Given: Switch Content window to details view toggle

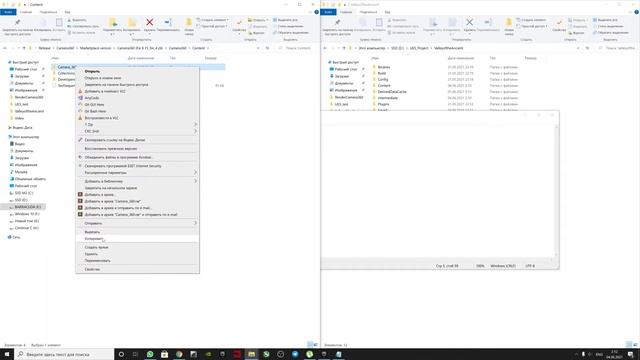Looking at the screenshot, I should tap(310, 345).
